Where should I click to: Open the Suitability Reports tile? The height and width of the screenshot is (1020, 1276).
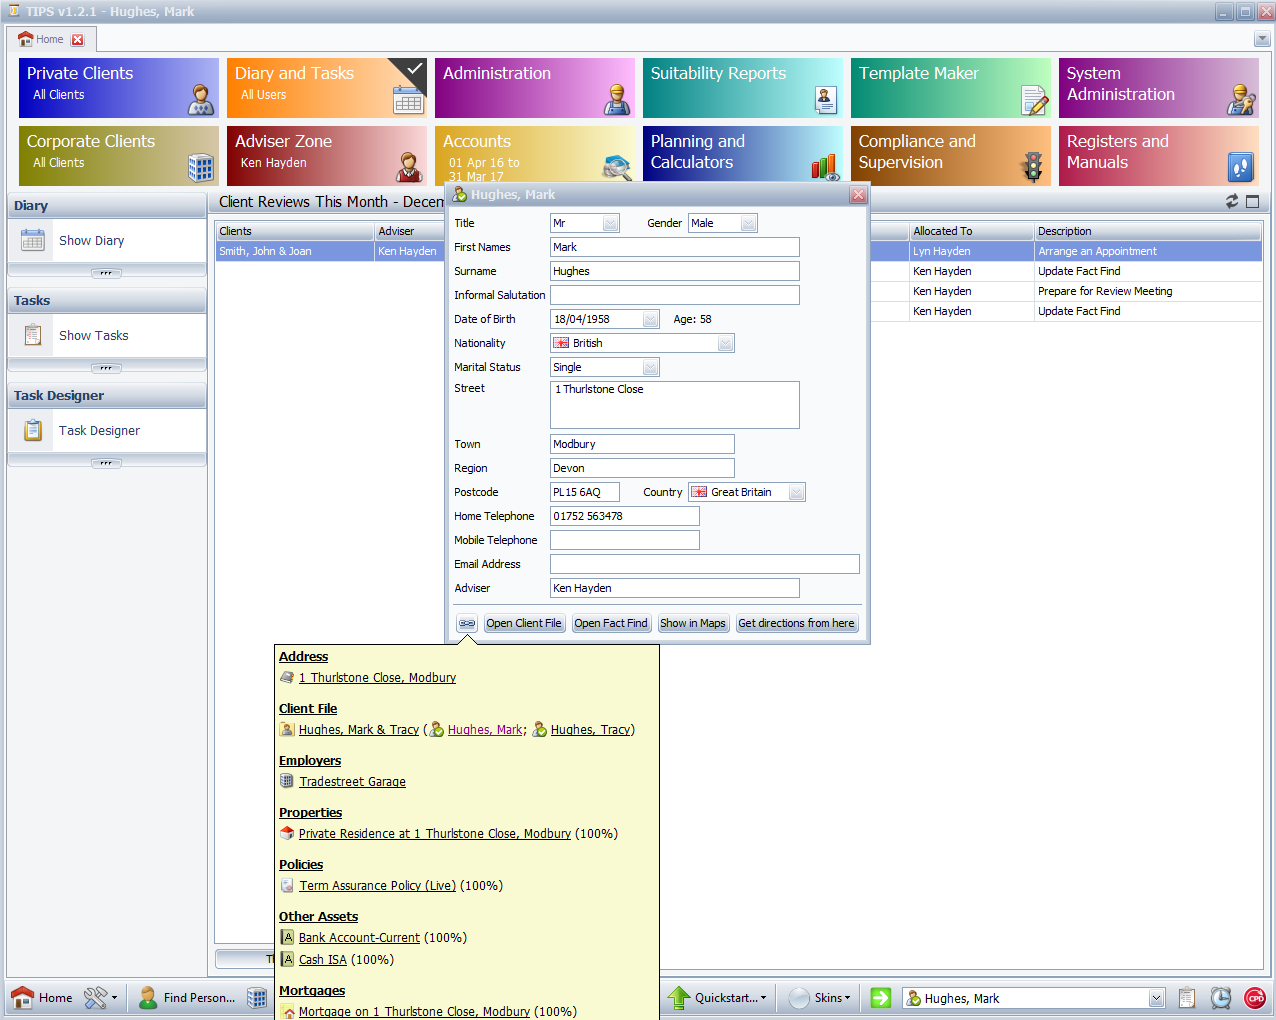coord(743,88)
